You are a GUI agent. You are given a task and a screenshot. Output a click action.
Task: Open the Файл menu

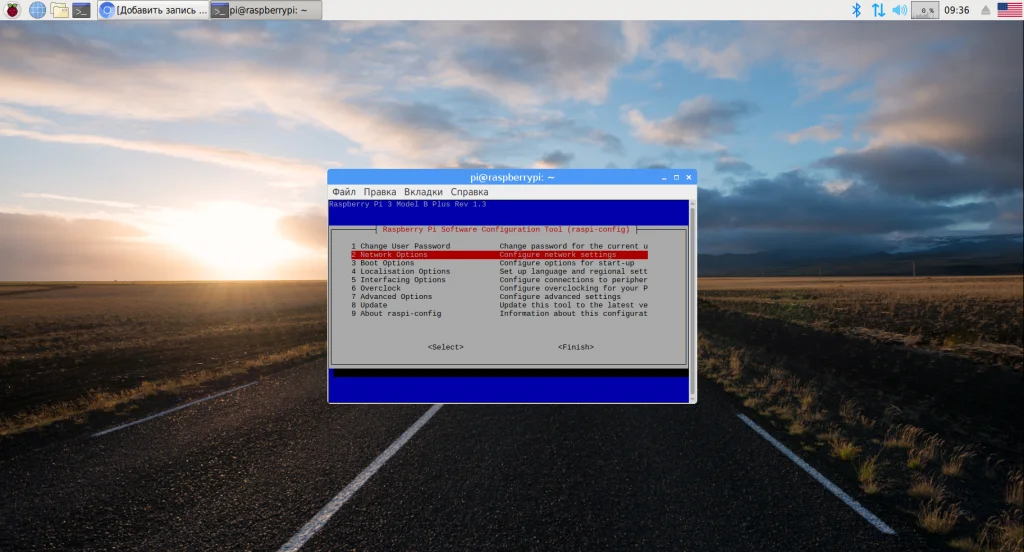344,192
